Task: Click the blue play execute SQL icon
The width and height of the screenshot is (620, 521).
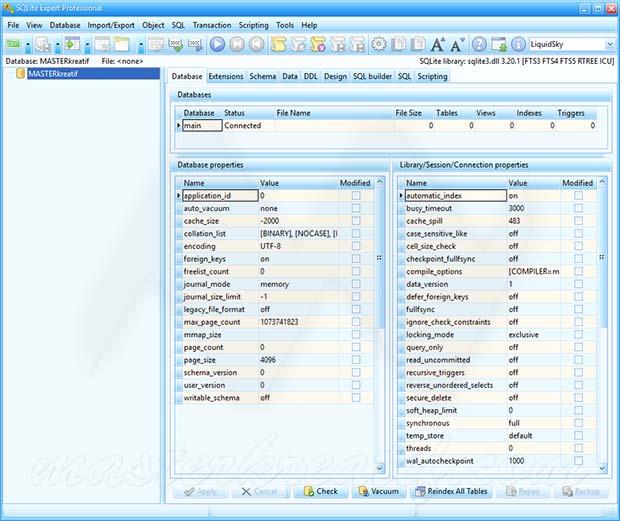Action: (x=217, y=44)
